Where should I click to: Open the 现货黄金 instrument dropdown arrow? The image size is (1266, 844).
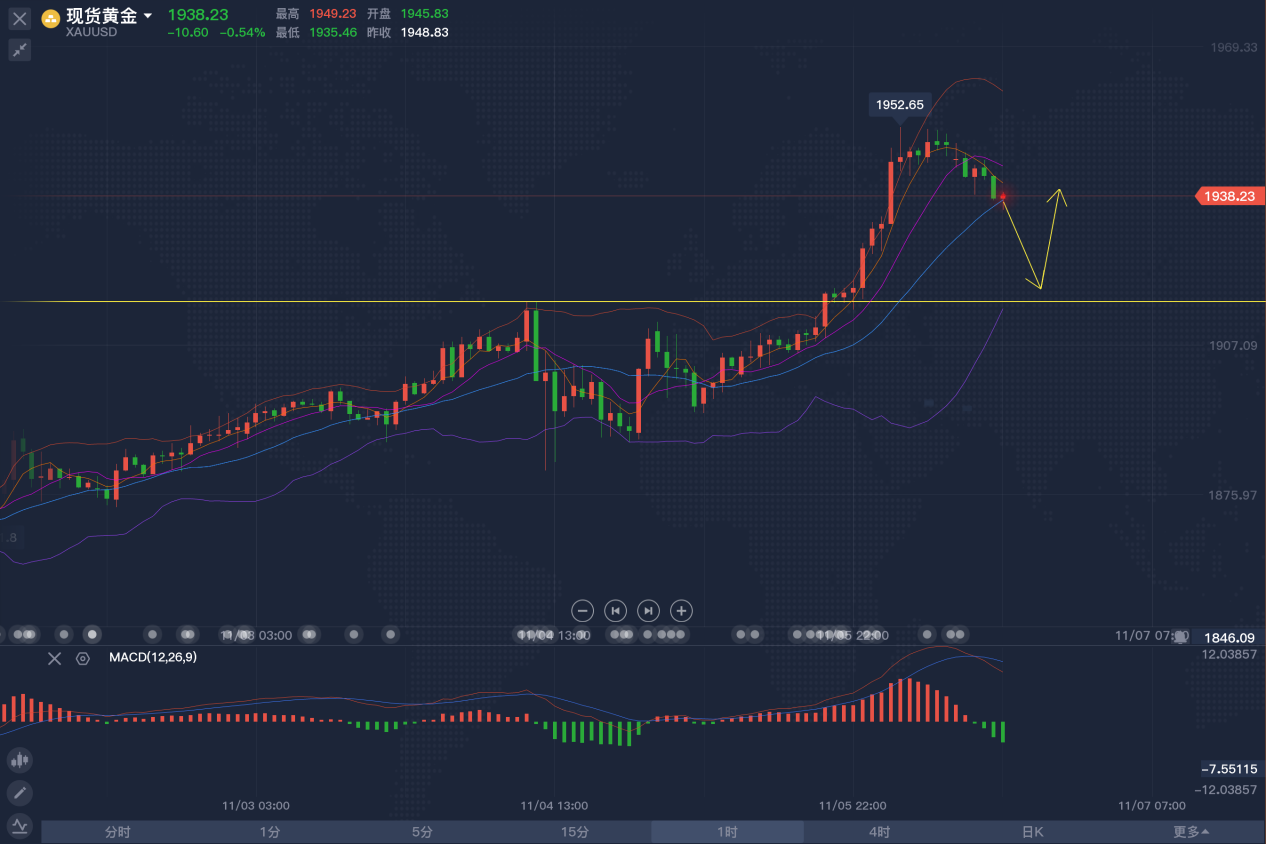(x=148, y=16)
